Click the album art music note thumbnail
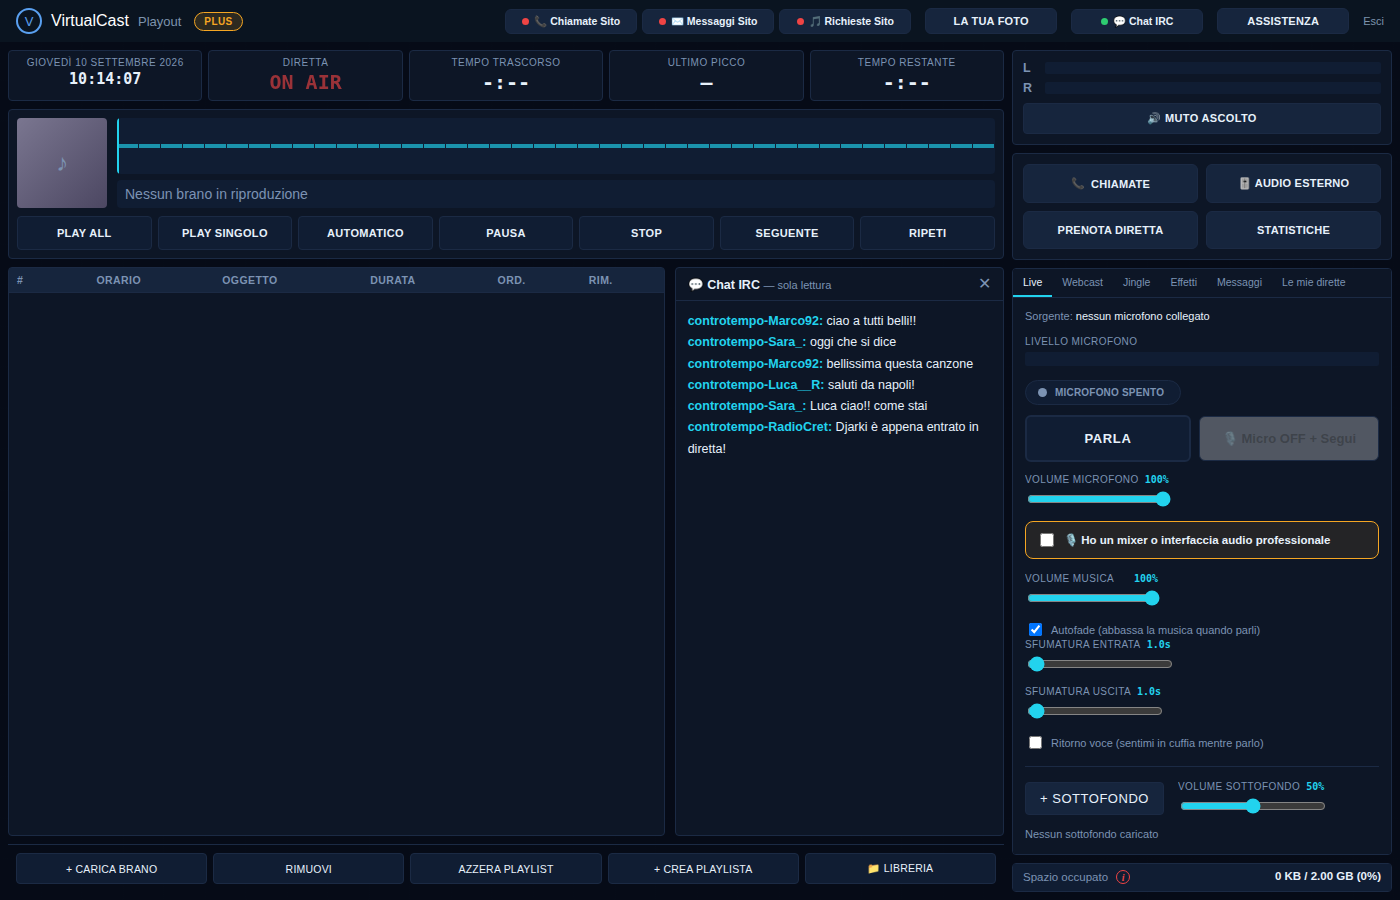The image size is (1400, 900). (62, 163)
